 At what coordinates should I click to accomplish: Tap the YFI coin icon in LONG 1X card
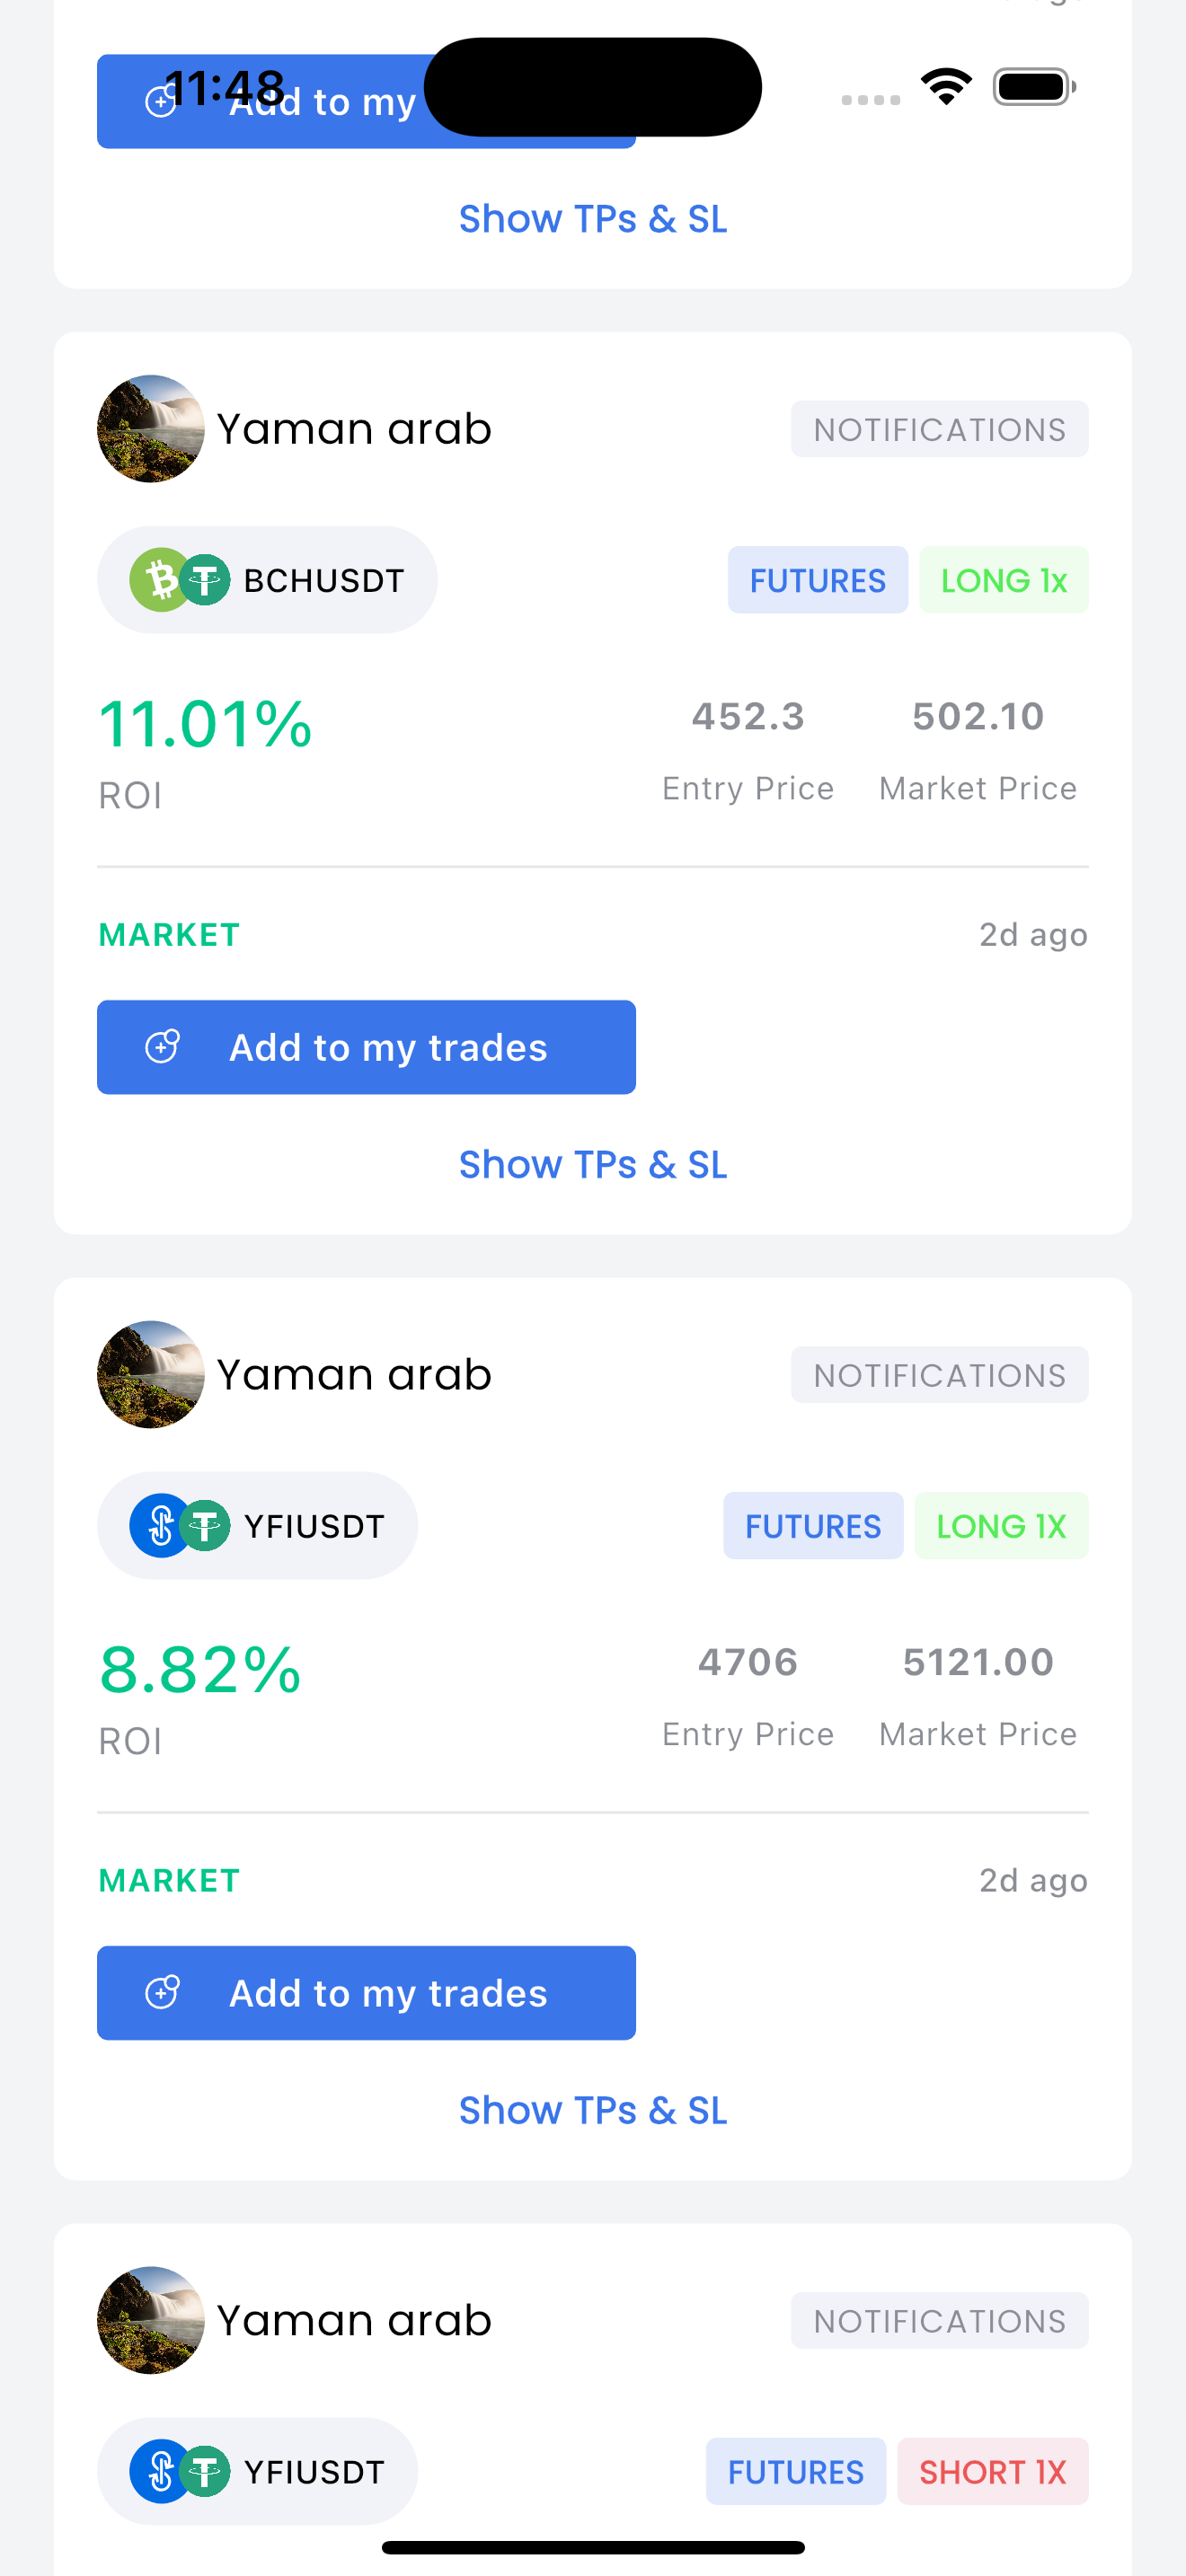[158, 1526]
